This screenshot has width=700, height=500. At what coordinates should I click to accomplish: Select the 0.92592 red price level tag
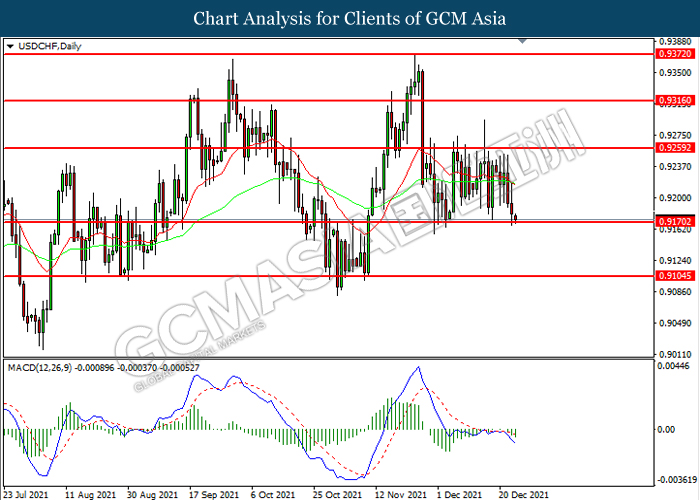tap(675, 148)
